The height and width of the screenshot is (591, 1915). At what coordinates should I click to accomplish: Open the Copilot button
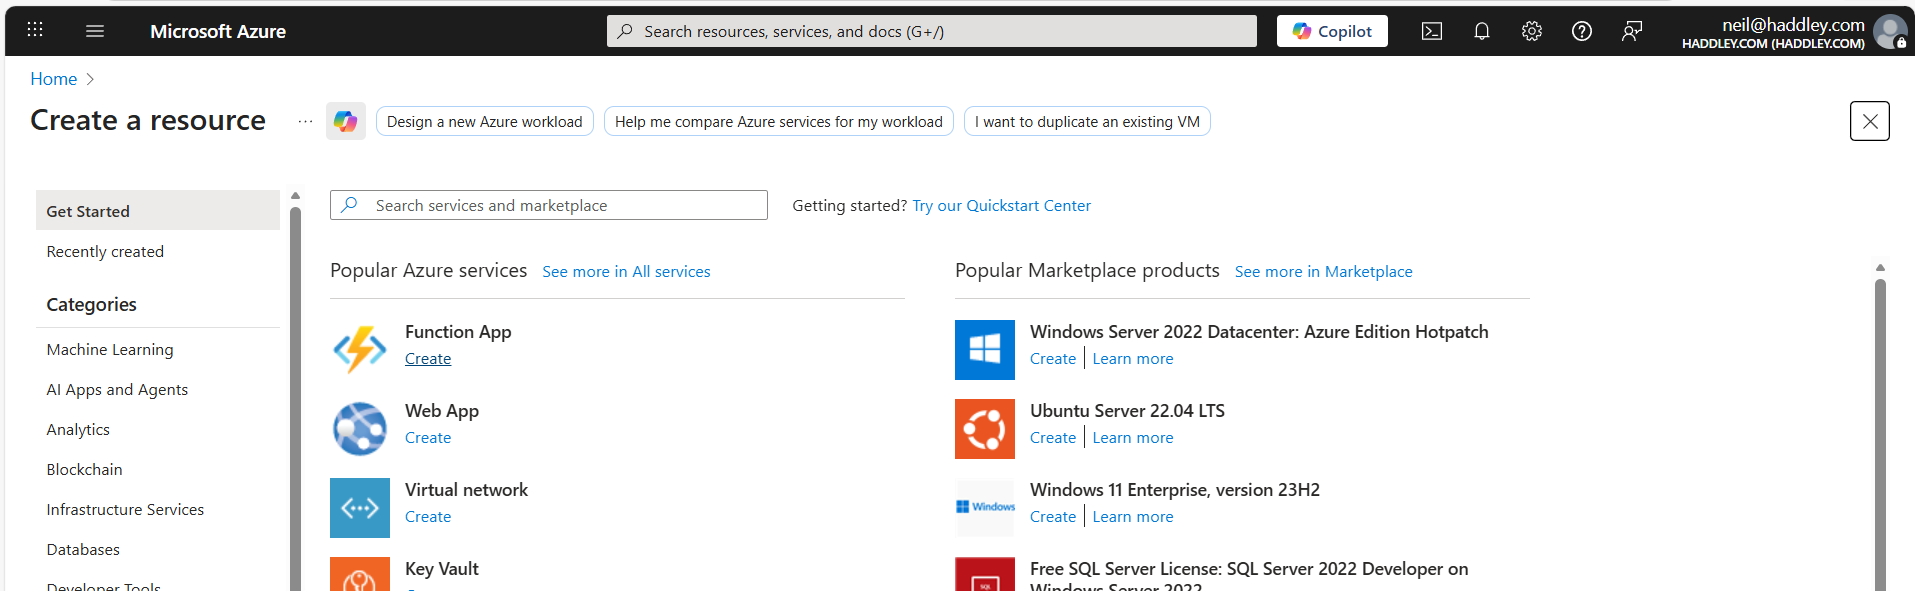pyautogui.click(x=1332, y=31)
